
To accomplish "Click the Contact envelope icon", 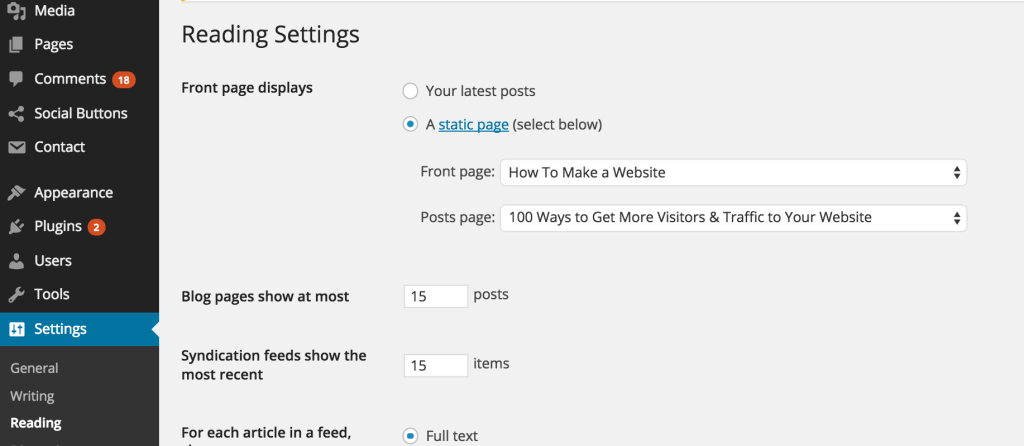I will (x=16, y=147).
